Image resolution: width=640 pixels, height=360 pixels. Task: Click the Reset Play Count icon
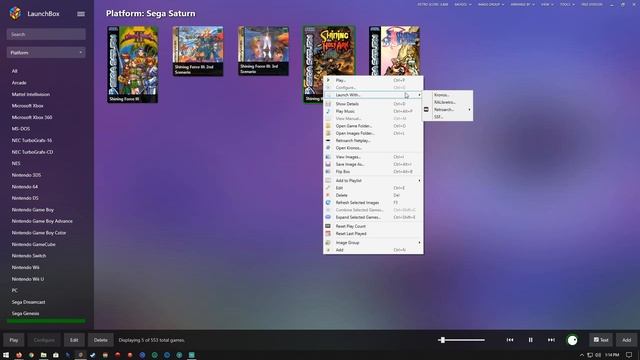coord(328,226)
